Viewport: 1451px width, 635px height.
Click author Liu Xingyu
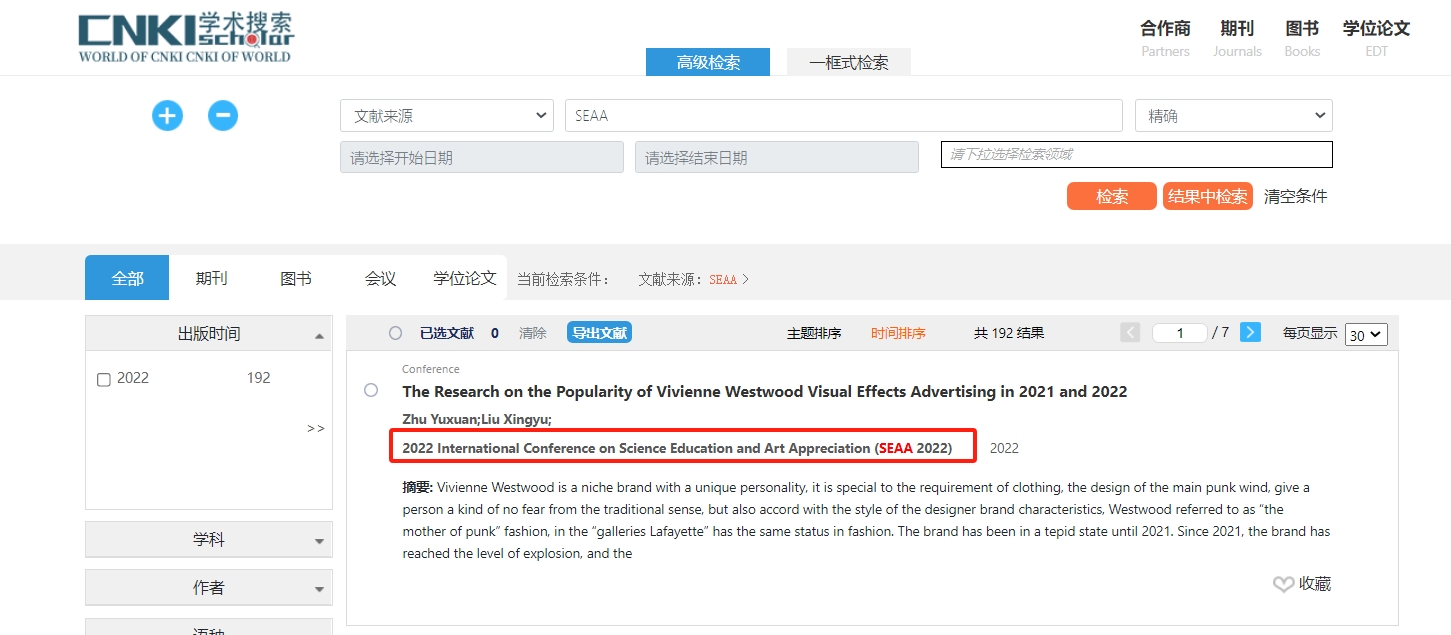[x=516, y=419]
